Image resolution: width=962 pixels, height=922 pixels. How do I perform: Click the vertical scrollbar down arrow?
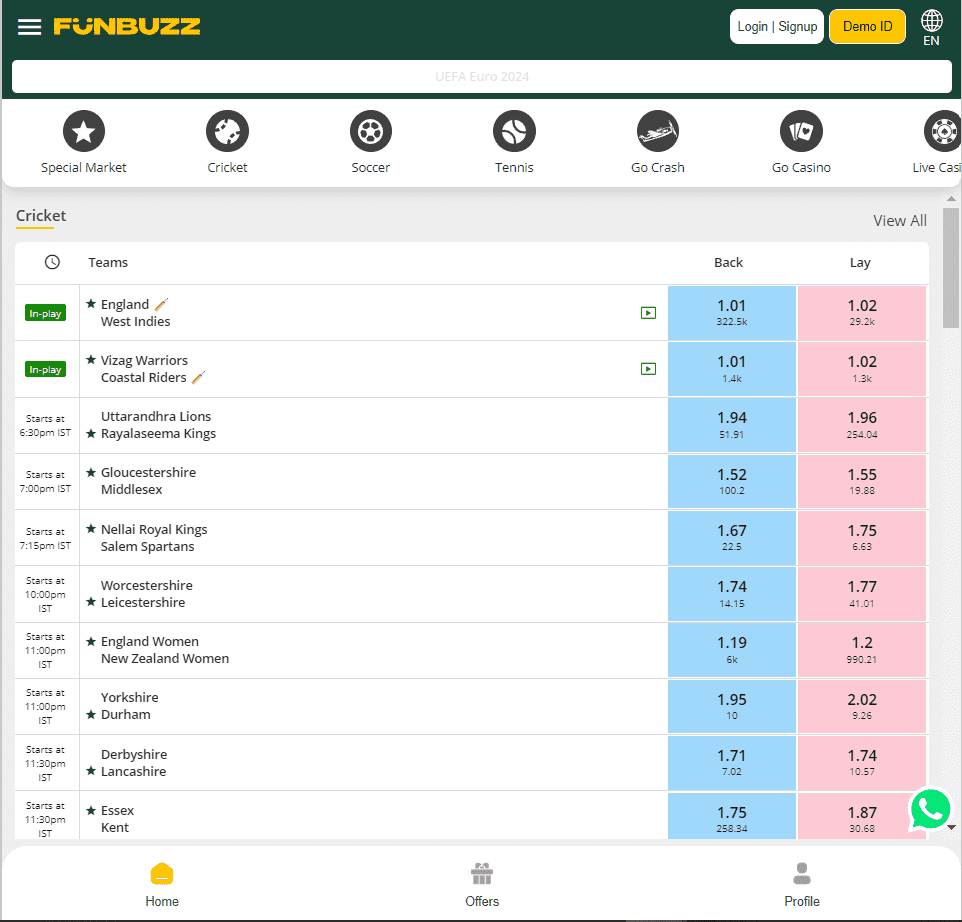(x=951, y=828)
